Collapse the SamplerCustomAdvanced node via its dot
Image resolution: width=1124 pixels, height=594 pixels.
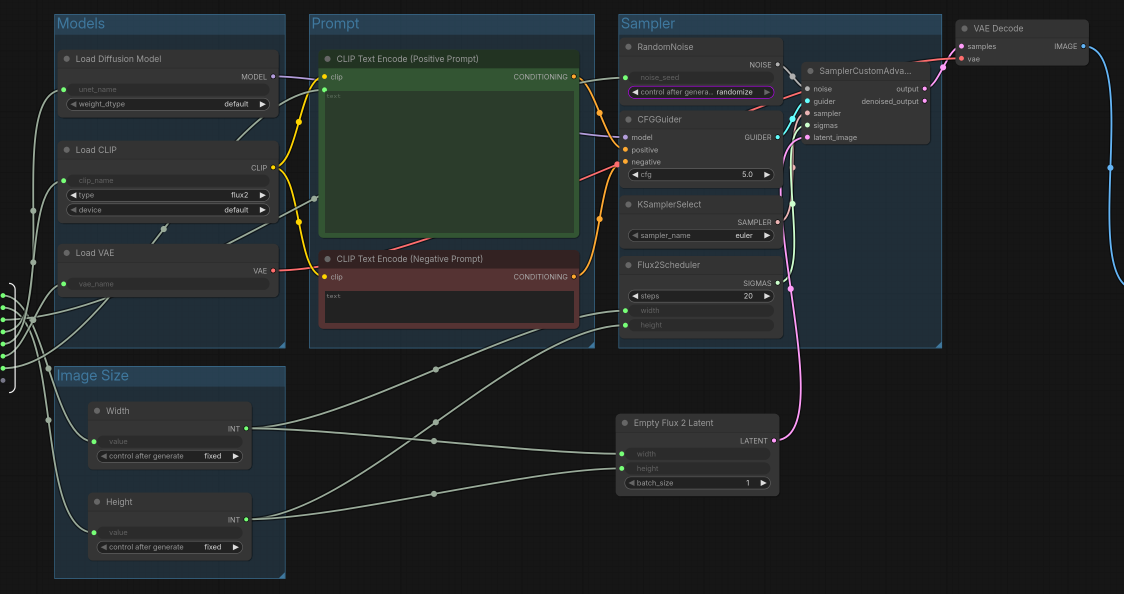[x=811, y=71]
